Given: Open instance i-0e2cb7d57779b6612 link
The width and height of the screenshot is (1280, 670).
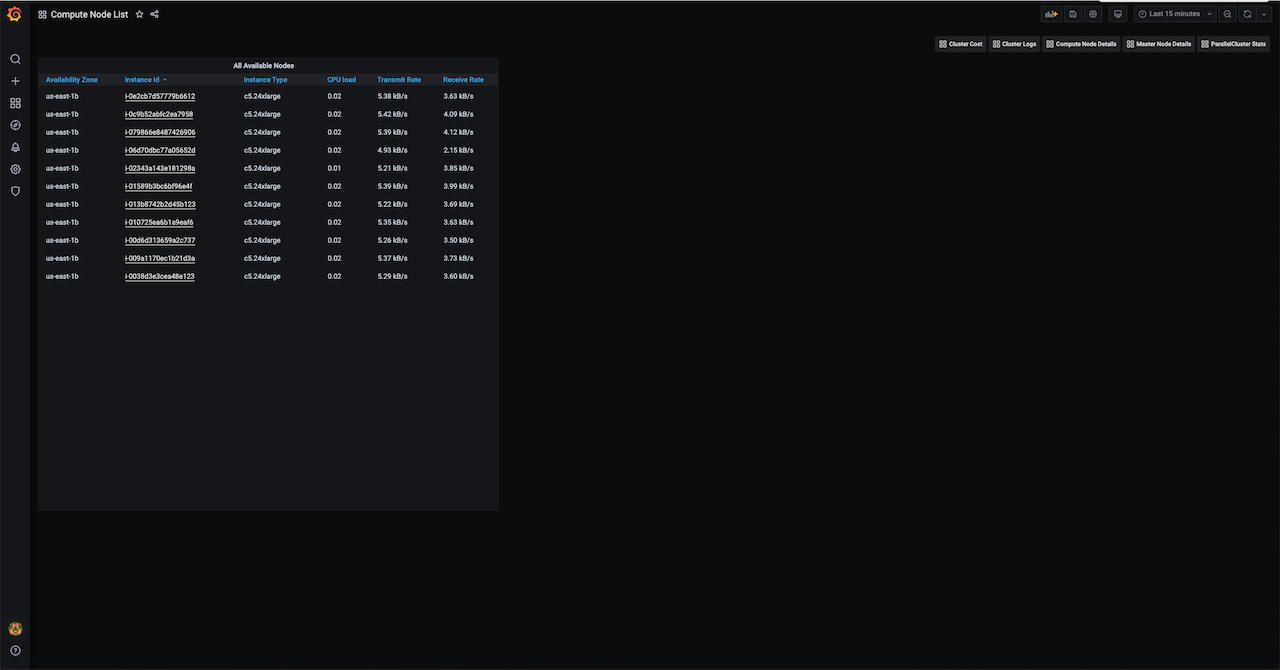Looking at the screenshot, I should tap(160, 97).
